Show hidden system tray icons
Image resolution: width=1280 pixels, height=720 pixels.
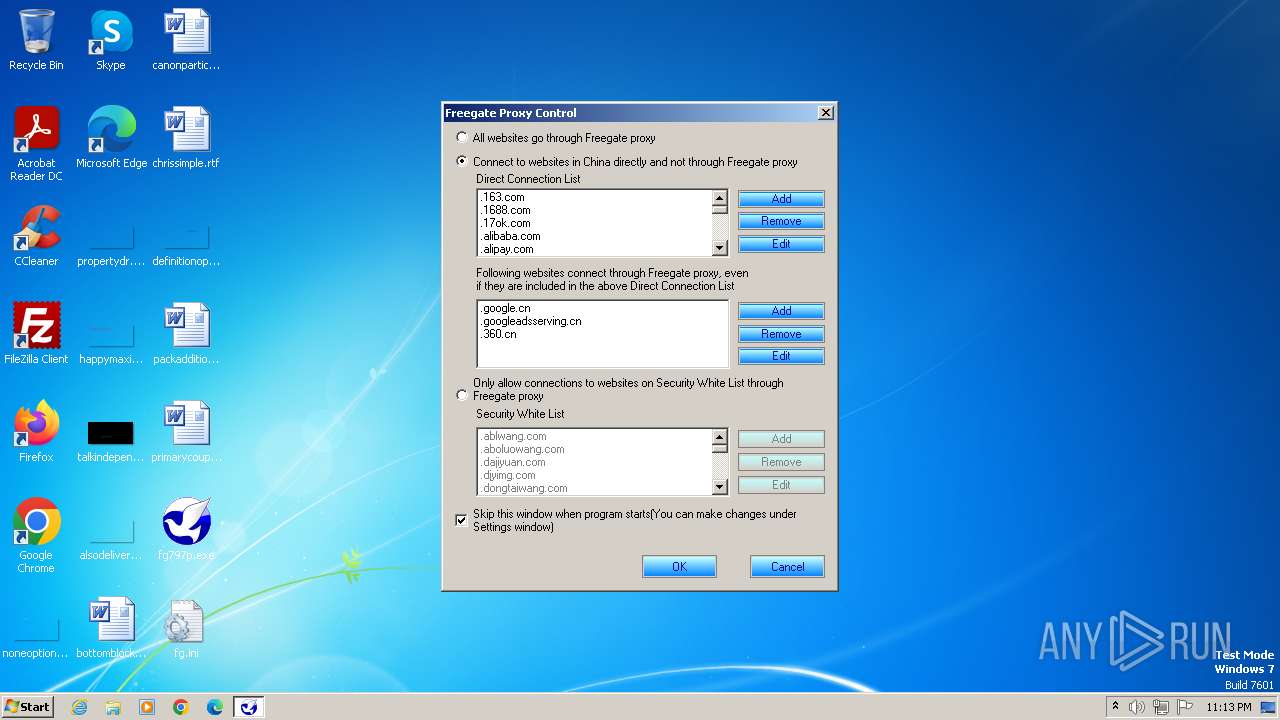[x=1115, y=707]
